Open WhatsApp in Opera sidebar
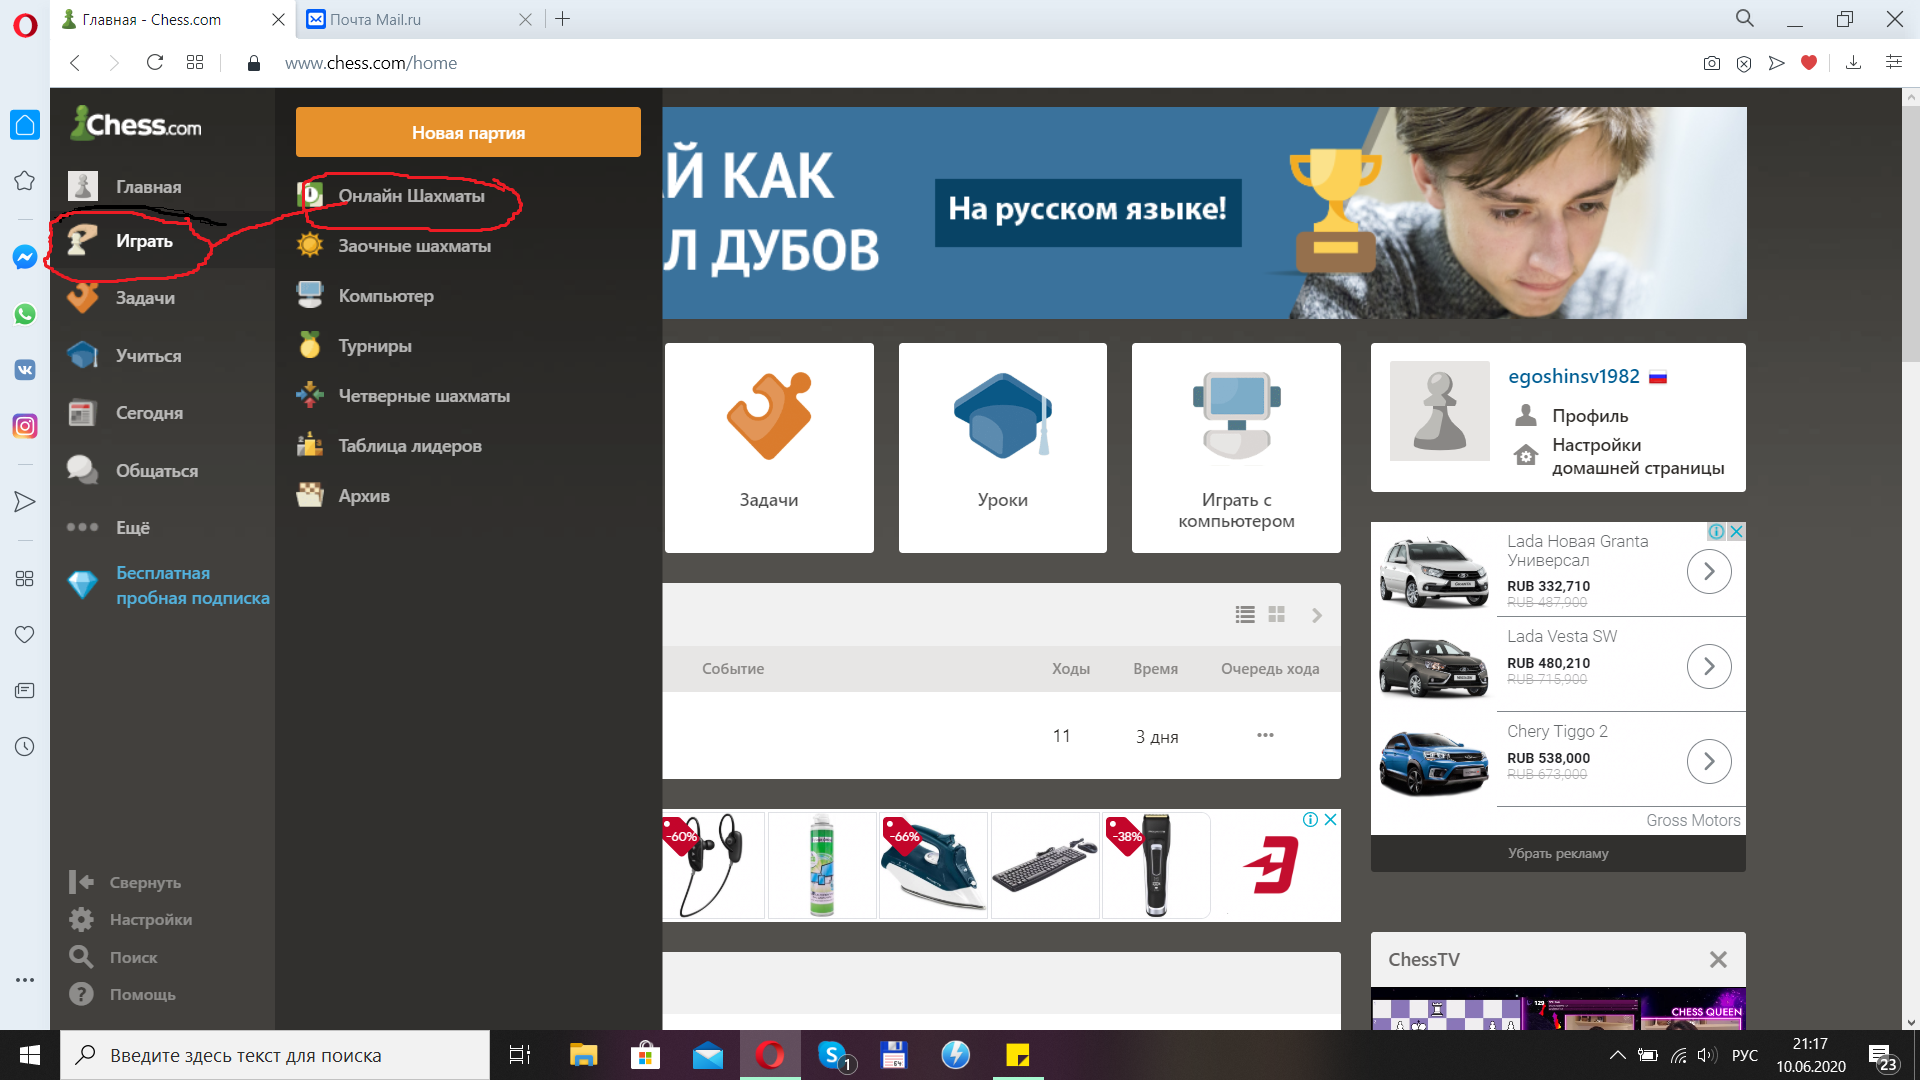Image resolution: width=1920 pixels, height=1080 pixels. click(25, 314)
